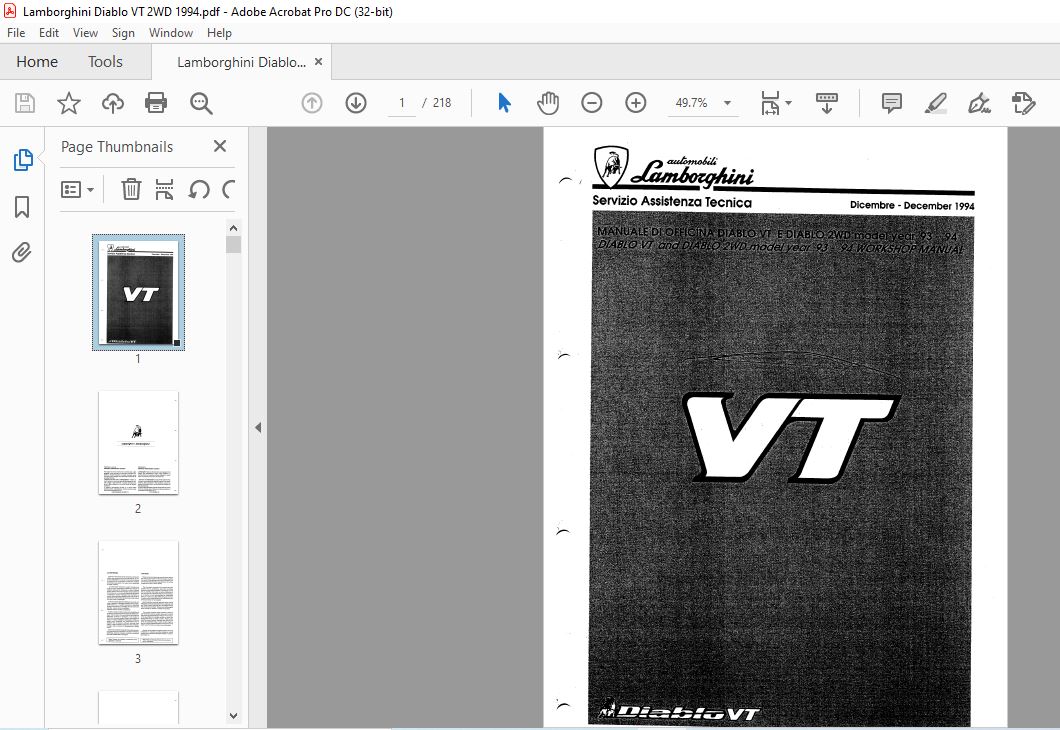The width and height of the screenshot is (1060, 730).
Task: Close the Lamborghini Diablo document tab
Action: click(x=318, y=62)
